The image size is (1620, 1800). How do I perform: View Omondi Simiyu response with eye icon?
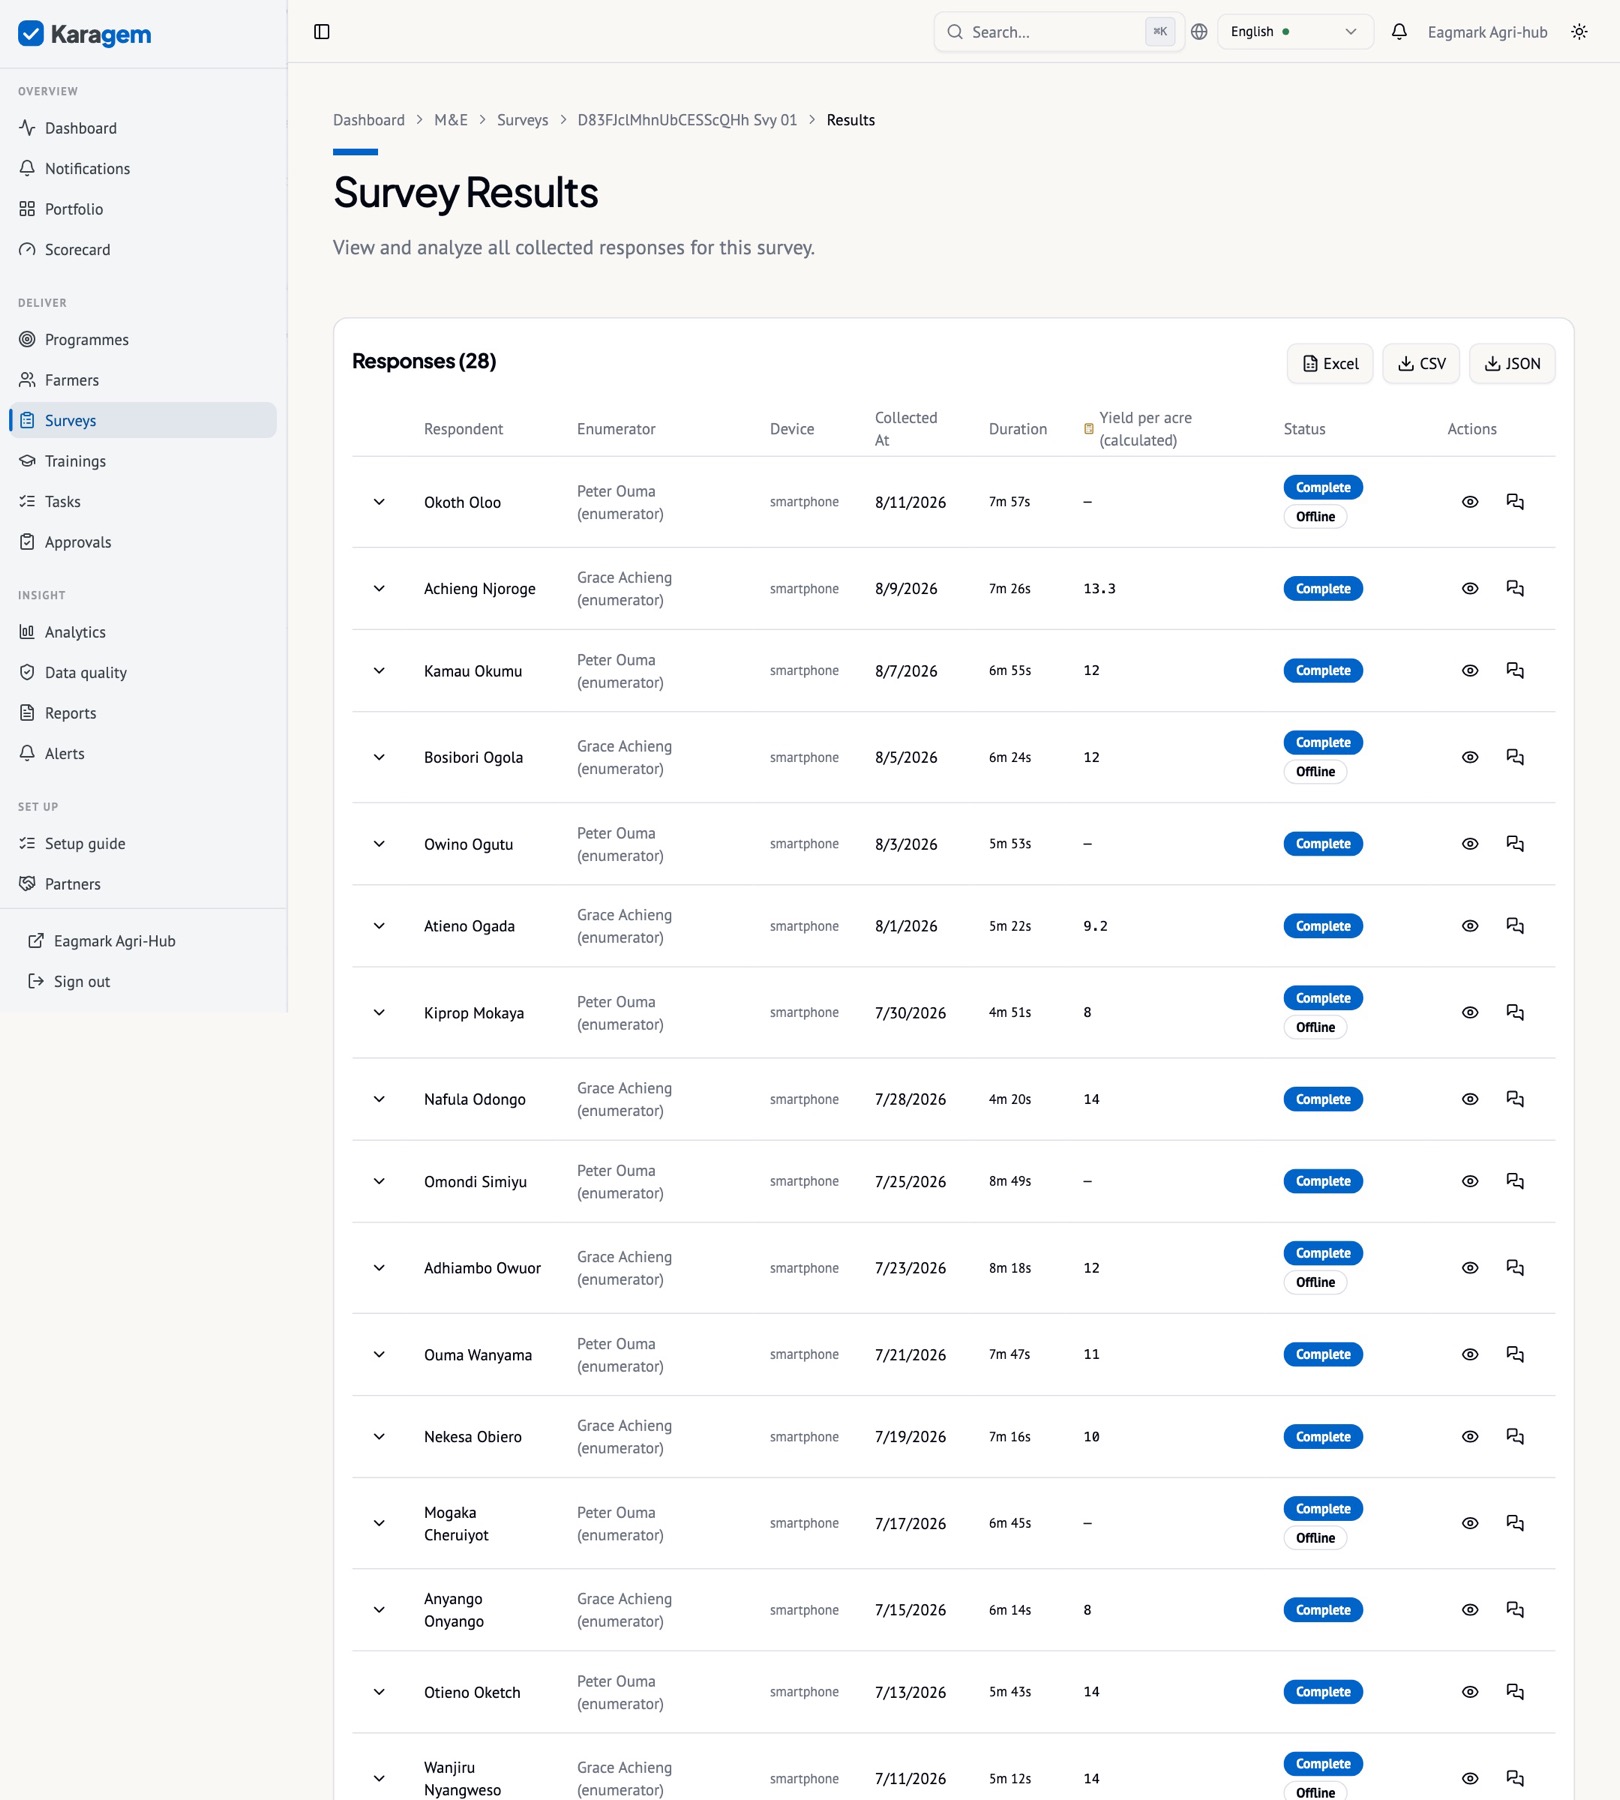click(x=1470, y=1181)
